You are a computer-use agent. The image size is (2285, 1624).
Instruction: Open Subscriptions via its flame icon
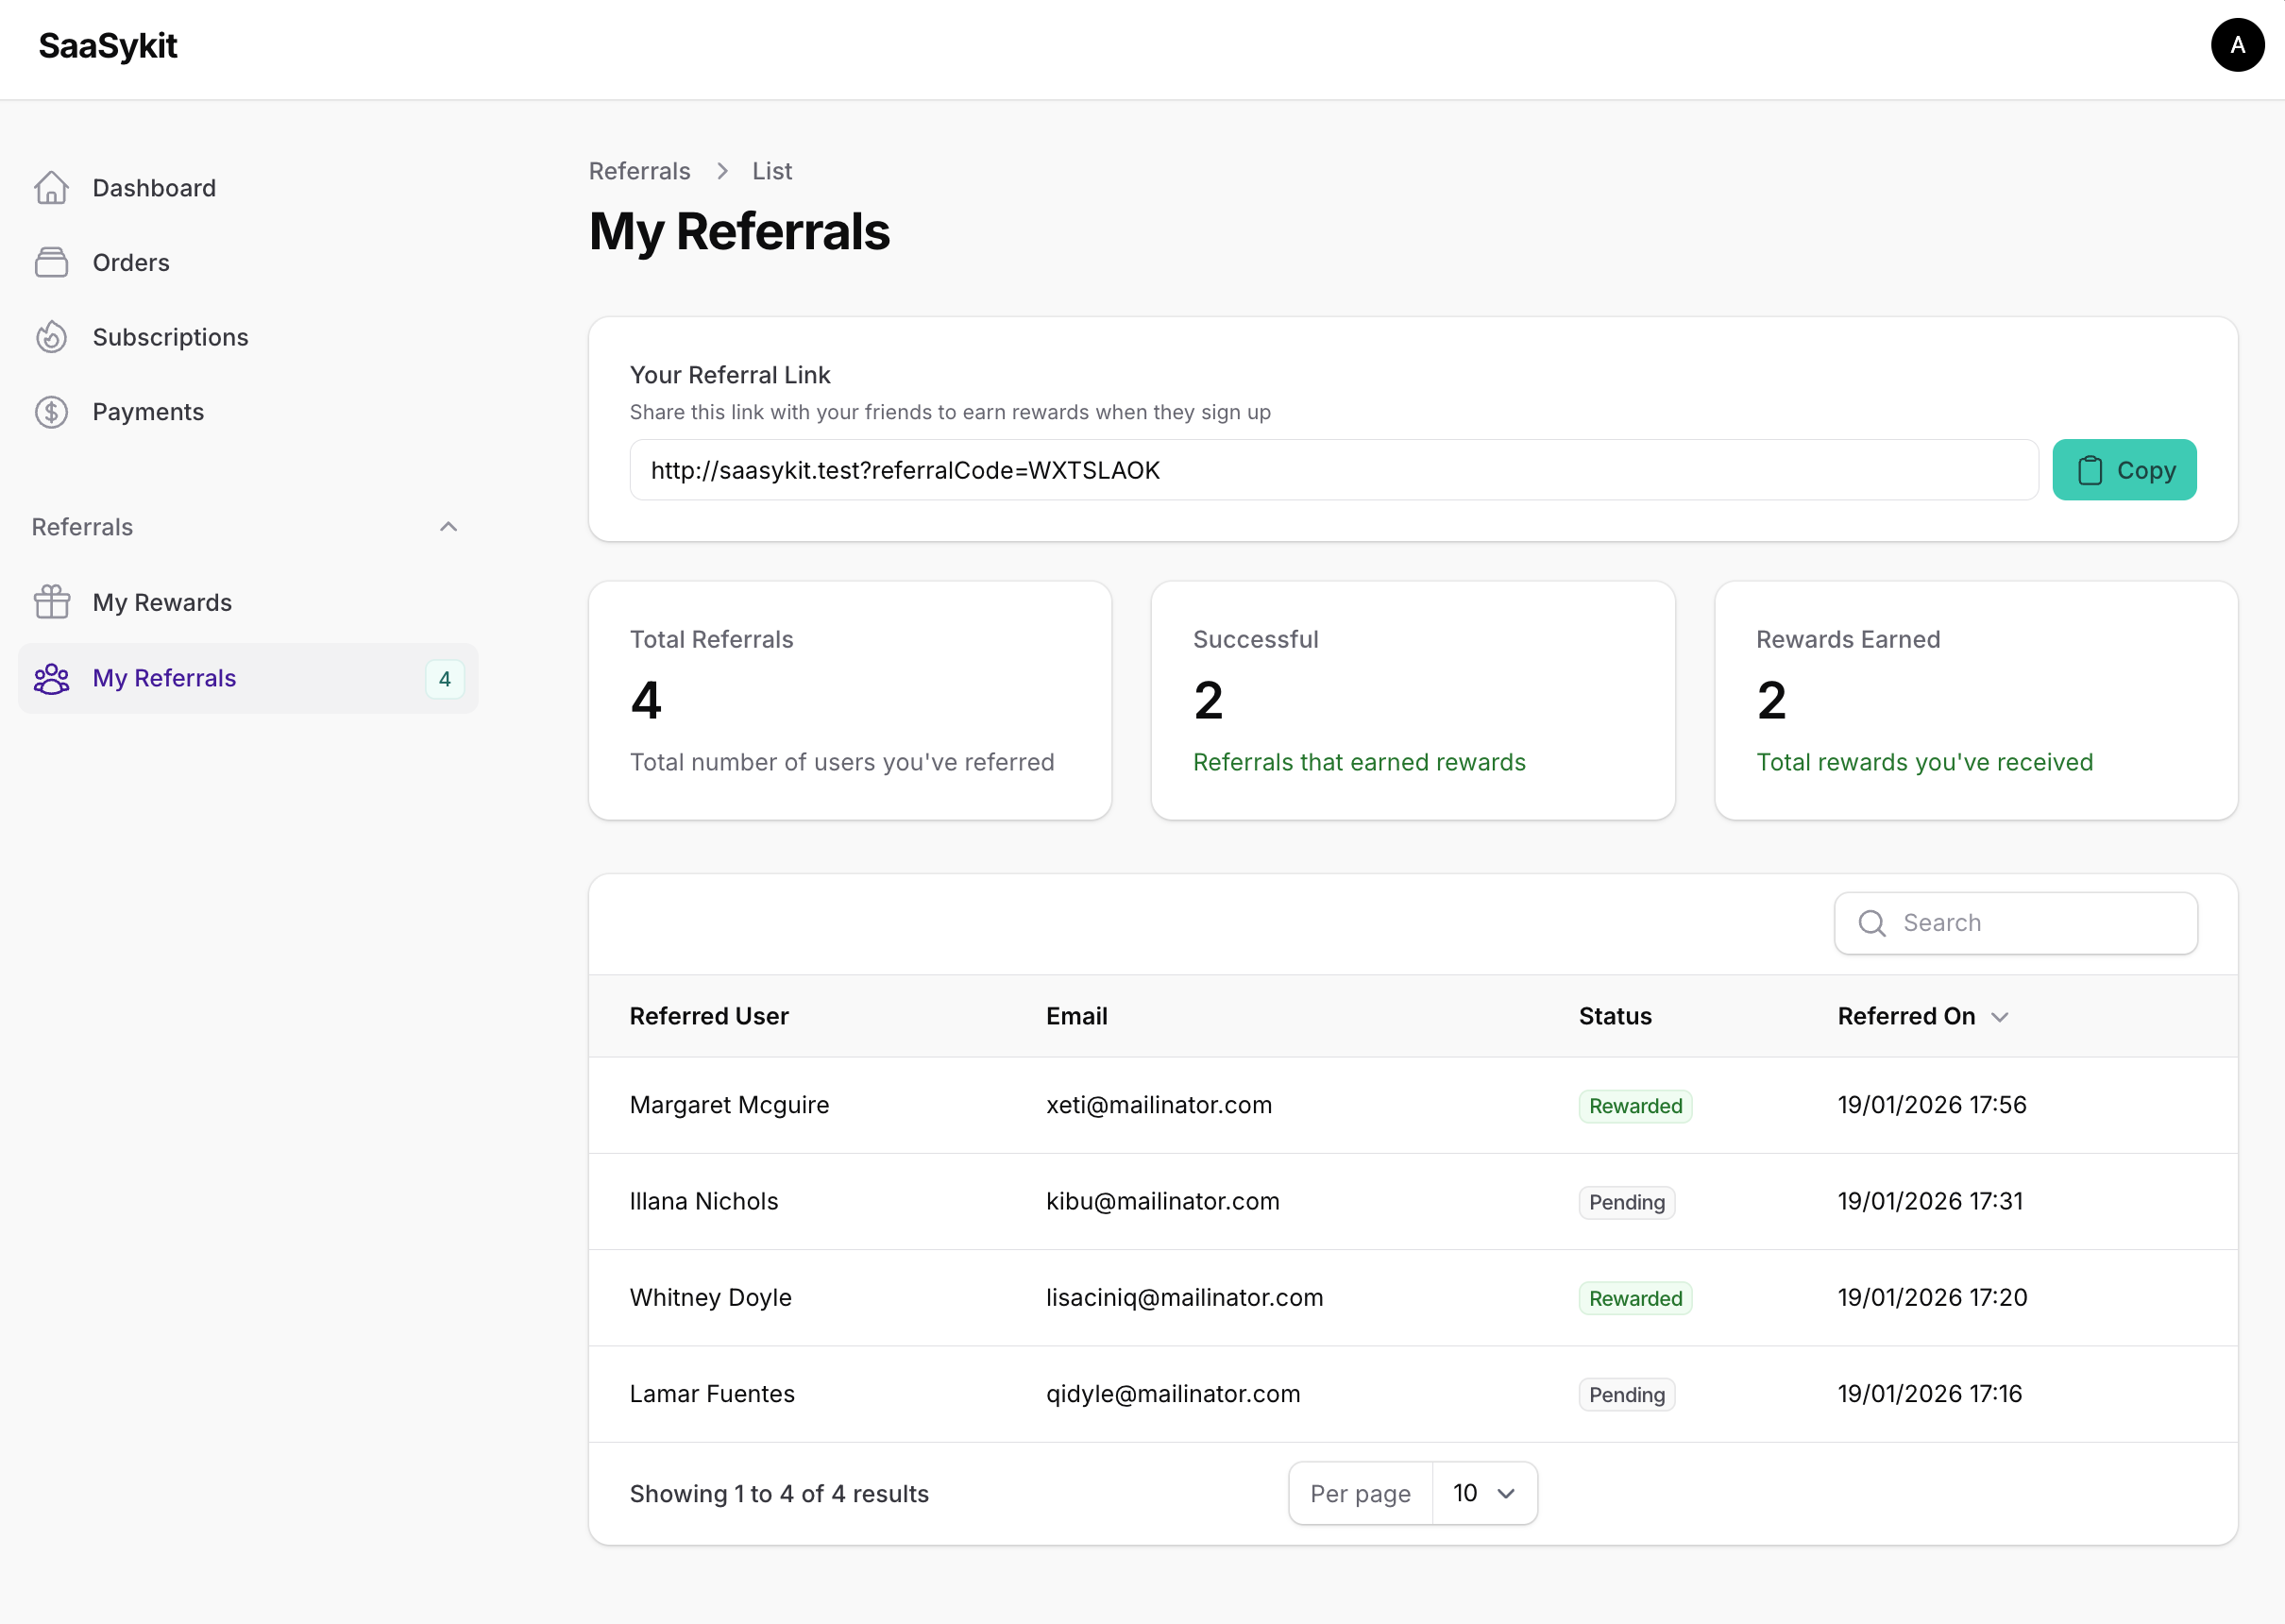(x=52, y=337)
